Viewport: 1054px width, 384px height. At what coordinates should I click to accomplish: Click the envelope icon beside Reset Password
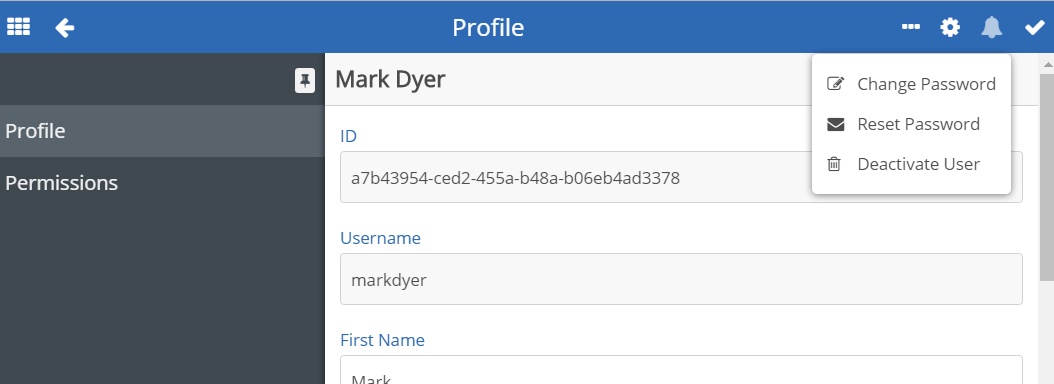(x=835, y=124)
